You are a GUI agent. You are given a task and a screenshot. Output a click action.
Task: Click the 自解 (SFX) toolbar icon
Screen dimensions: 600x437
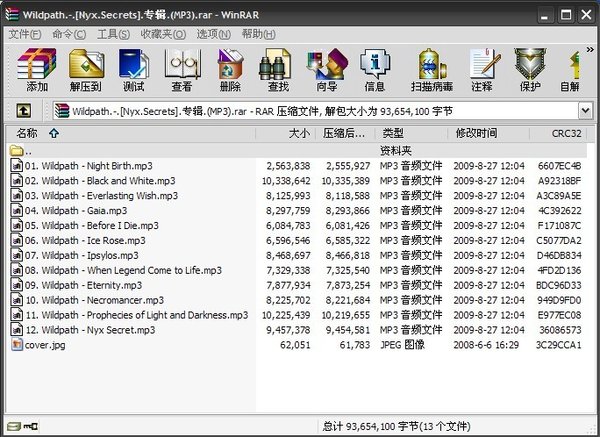click(x=570, y=70)
